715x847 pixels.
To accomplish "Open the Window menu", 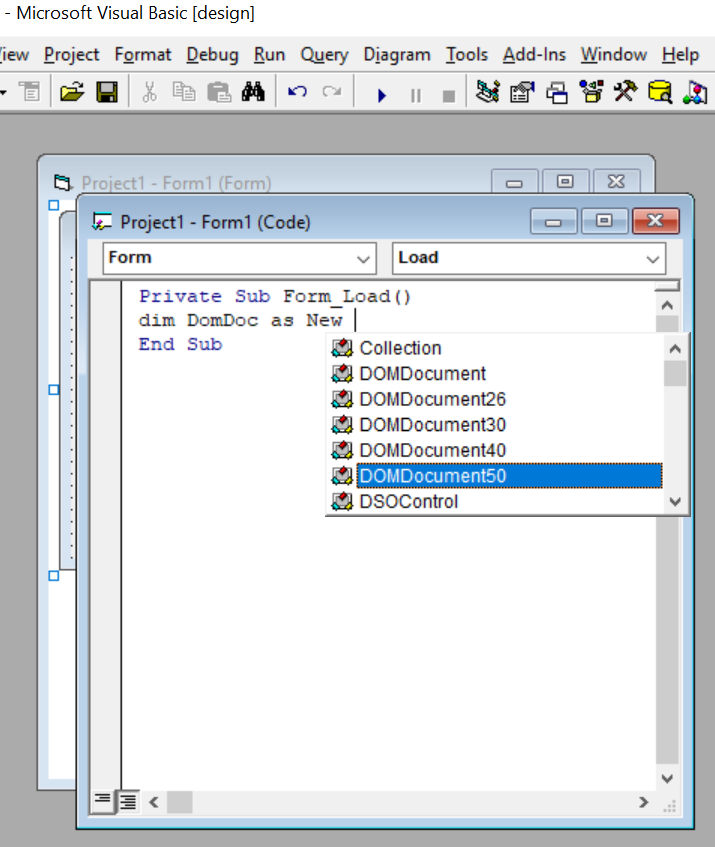I will click(613, 55).
